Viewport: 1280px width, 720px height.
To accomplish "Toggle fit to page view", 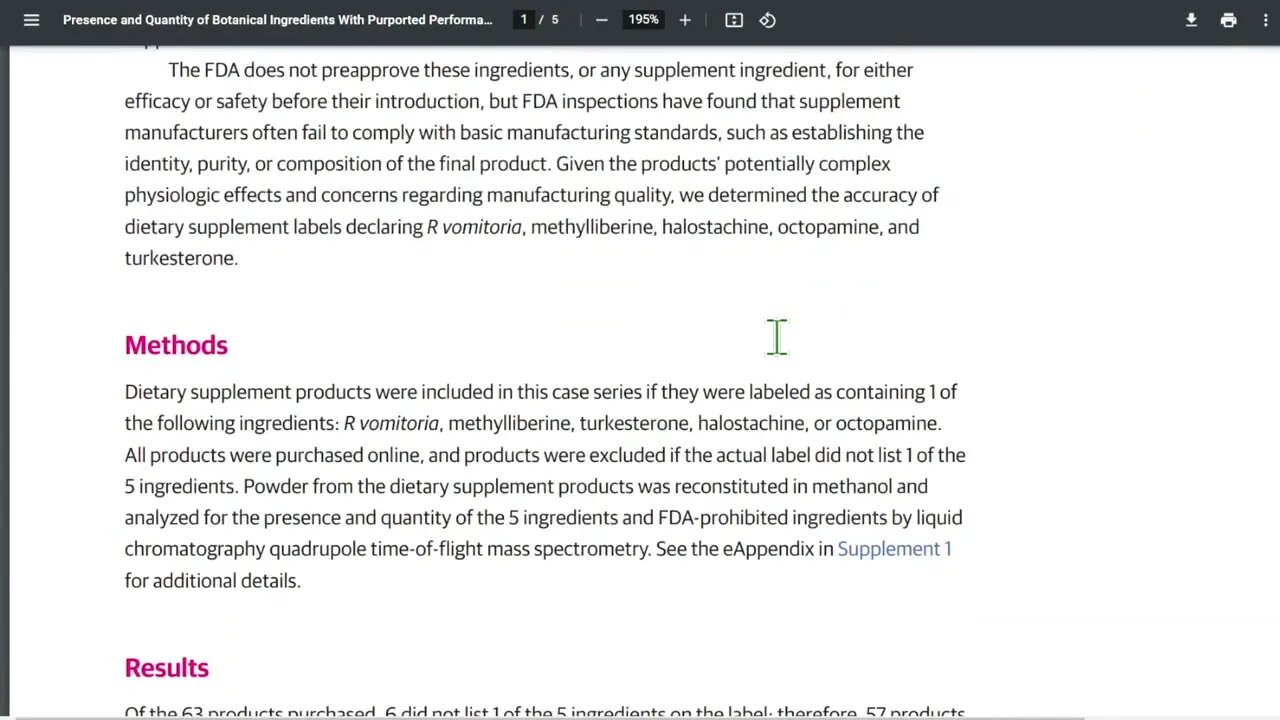I will (734, 20).
